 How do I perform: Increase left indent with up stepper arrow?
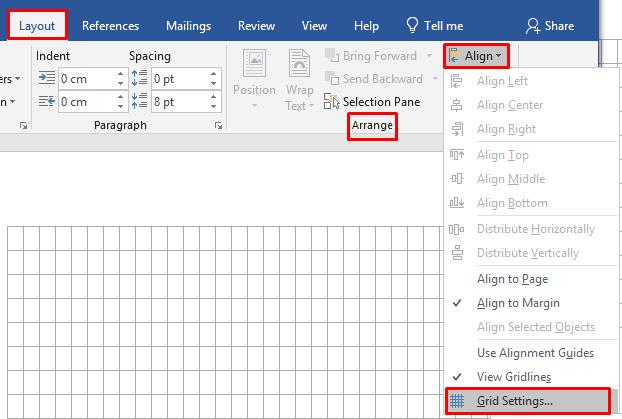pyautogui.click(x=121, y=74)
